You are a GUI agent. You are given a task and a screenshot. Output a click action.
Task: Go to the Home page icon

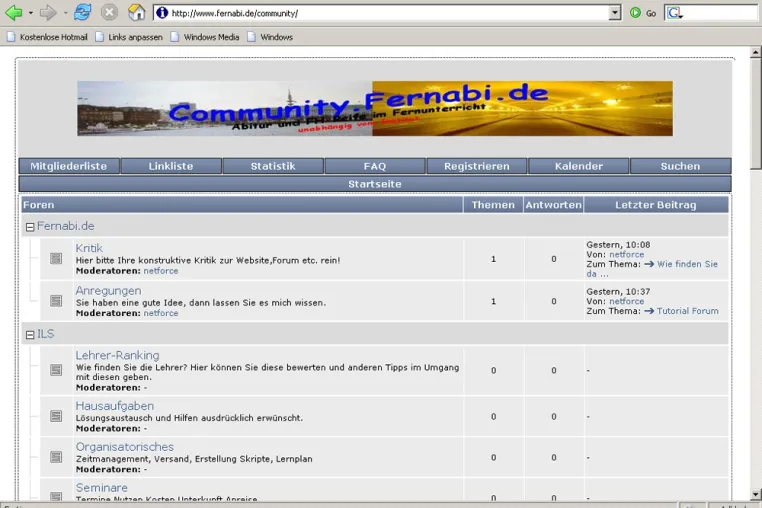pyautogui.click(x=137, y=13)
